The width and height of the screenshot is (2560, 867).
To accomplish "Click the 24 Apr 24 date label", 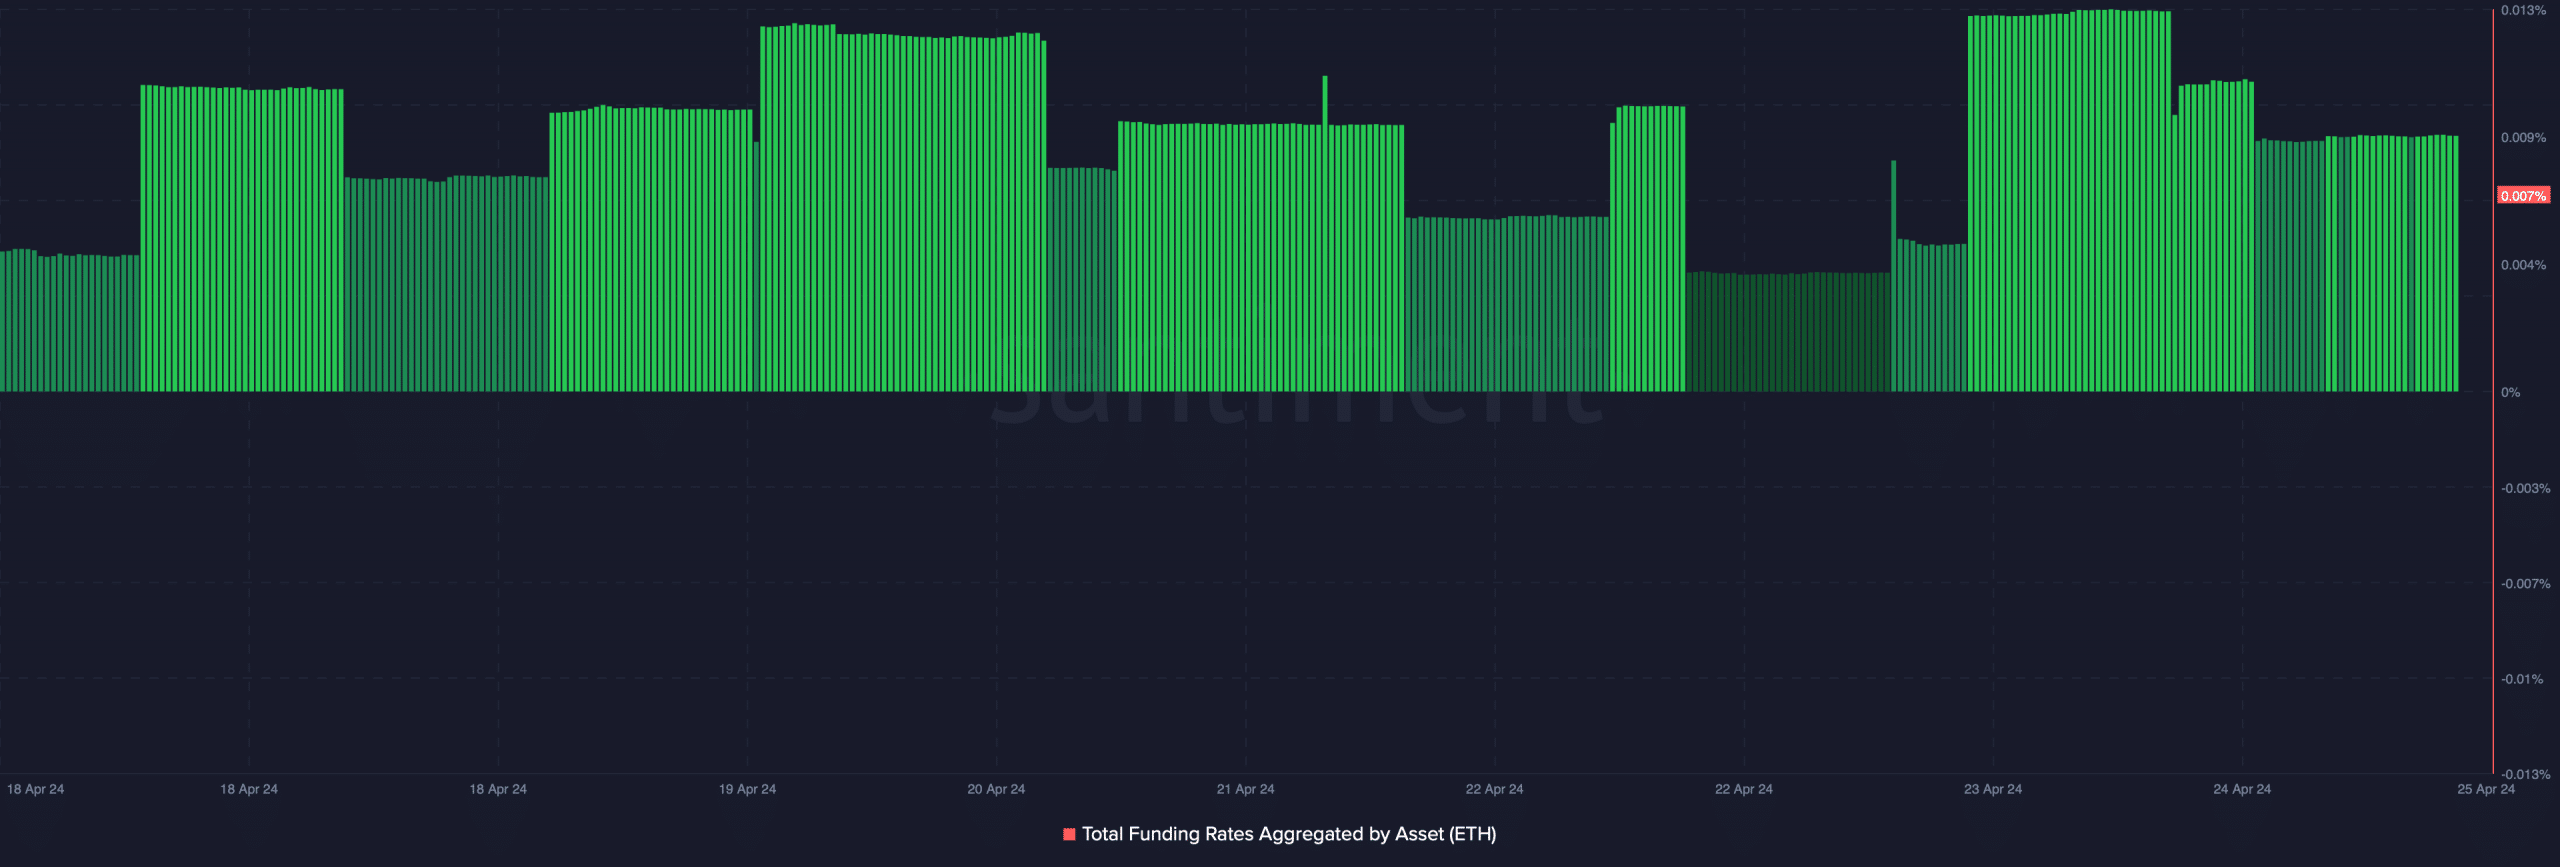I will click(x=2241, y=789).
